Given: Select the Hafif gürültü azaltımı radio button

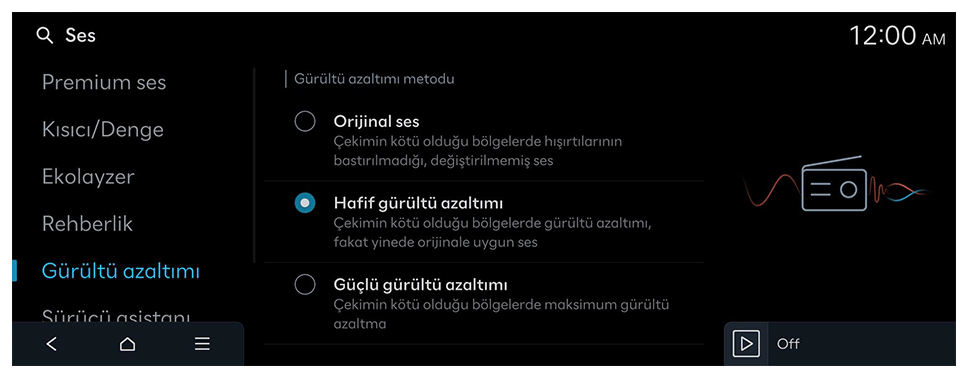Looking at the screenshot, I should coord(305,203).
